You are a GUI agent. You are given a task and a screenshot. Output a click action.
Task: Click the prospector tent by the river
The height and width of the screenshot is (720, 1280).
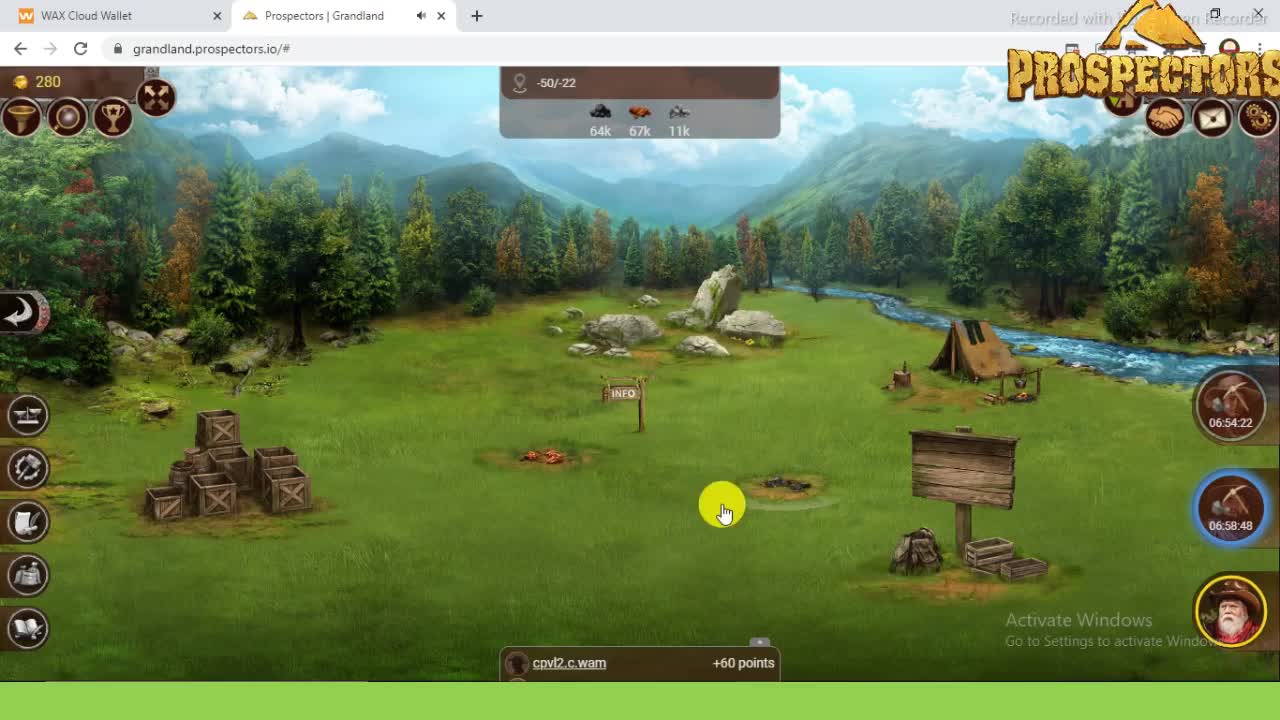tap(970, 352)
